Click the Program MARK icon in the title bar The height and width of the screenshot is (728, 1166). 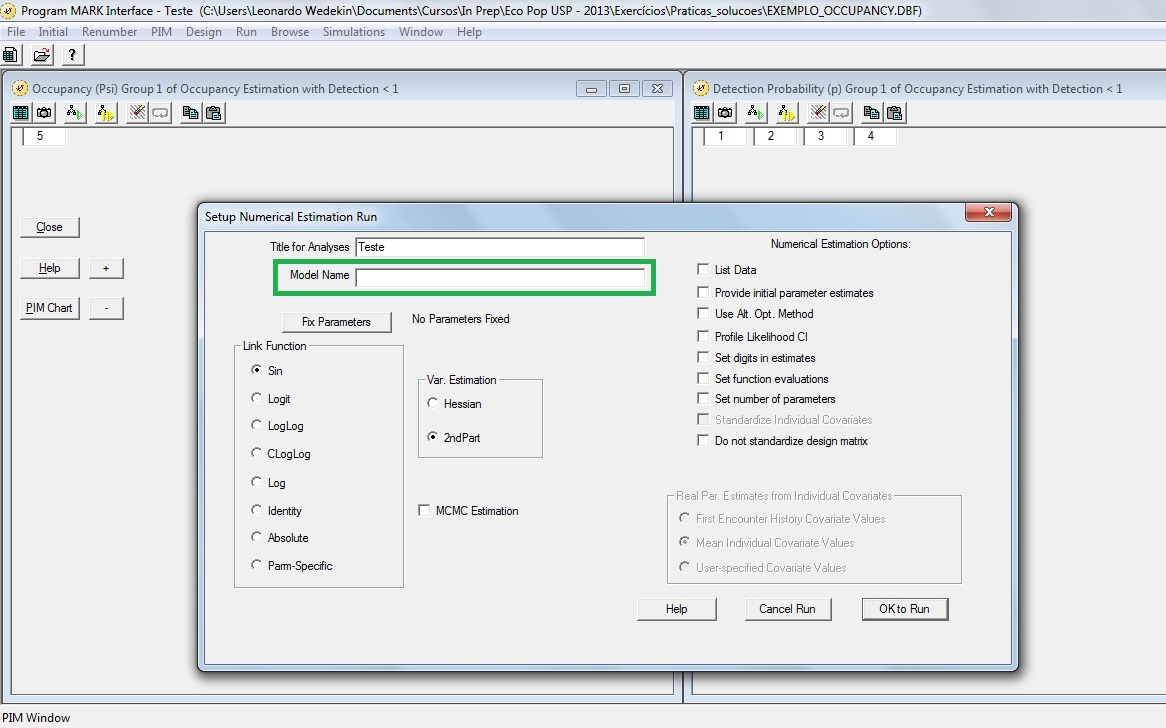[9, 10]
